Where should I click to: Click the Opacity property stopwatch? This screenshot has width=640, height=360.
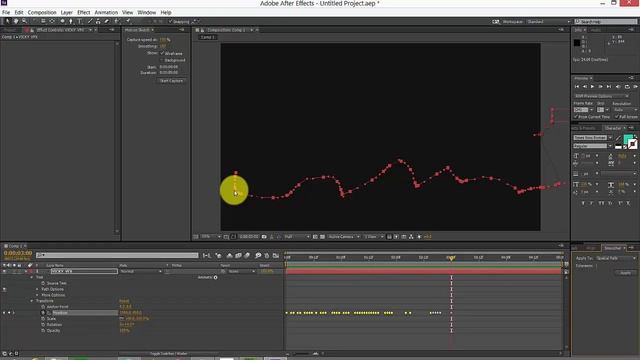point(43,331)
